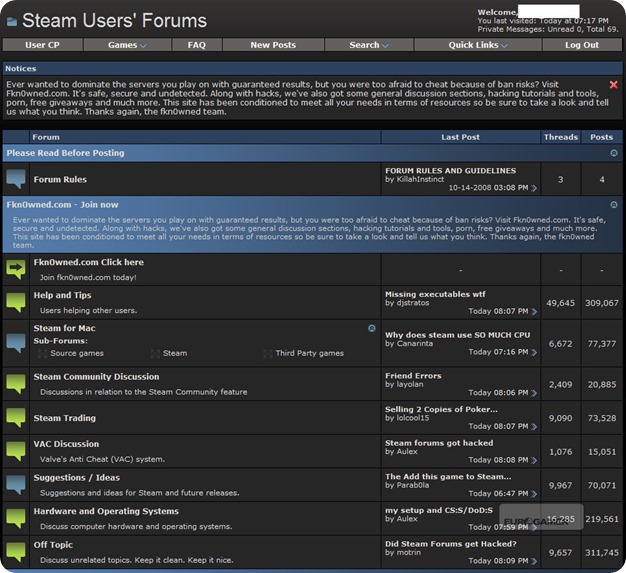
Task: Open the Source games sub-forum
Action: 77,353
